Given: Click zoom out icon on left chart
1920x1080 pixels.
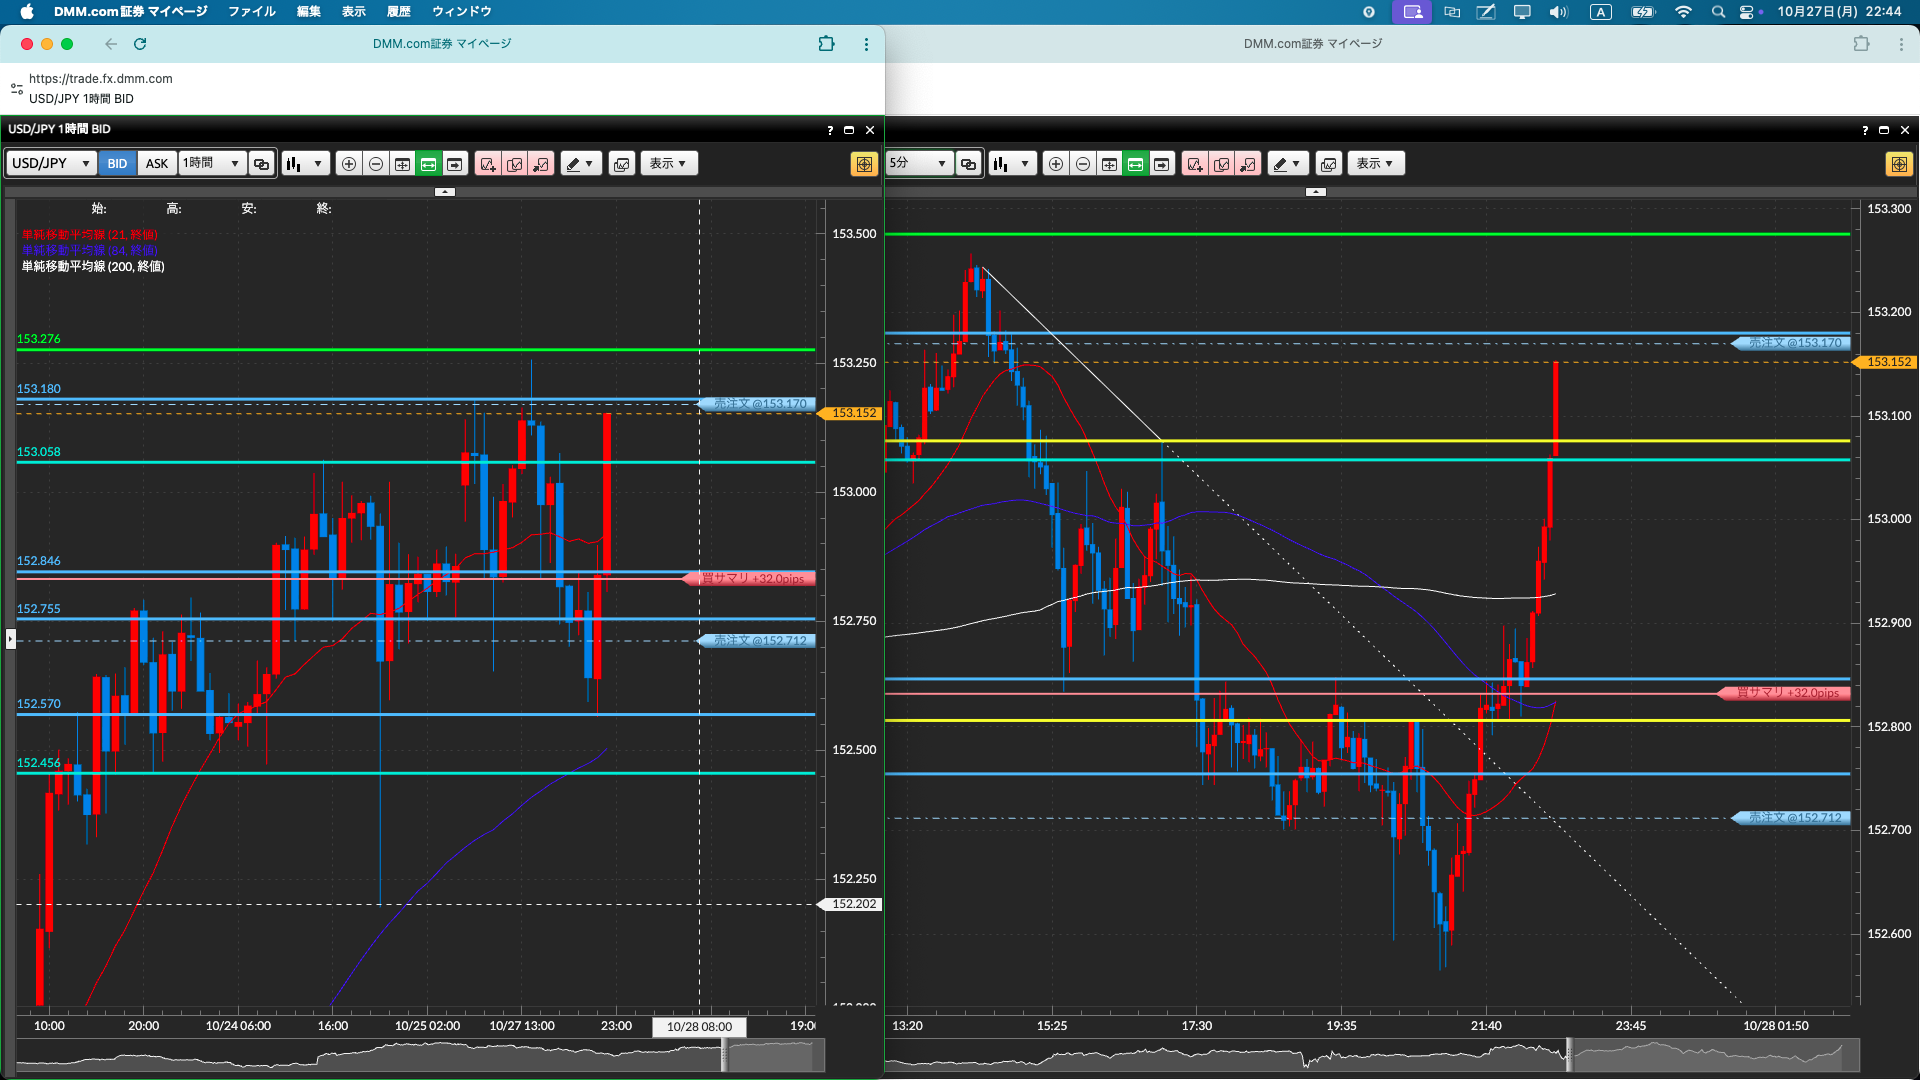Looking at the screenshot, I should (x=375, y=164).
